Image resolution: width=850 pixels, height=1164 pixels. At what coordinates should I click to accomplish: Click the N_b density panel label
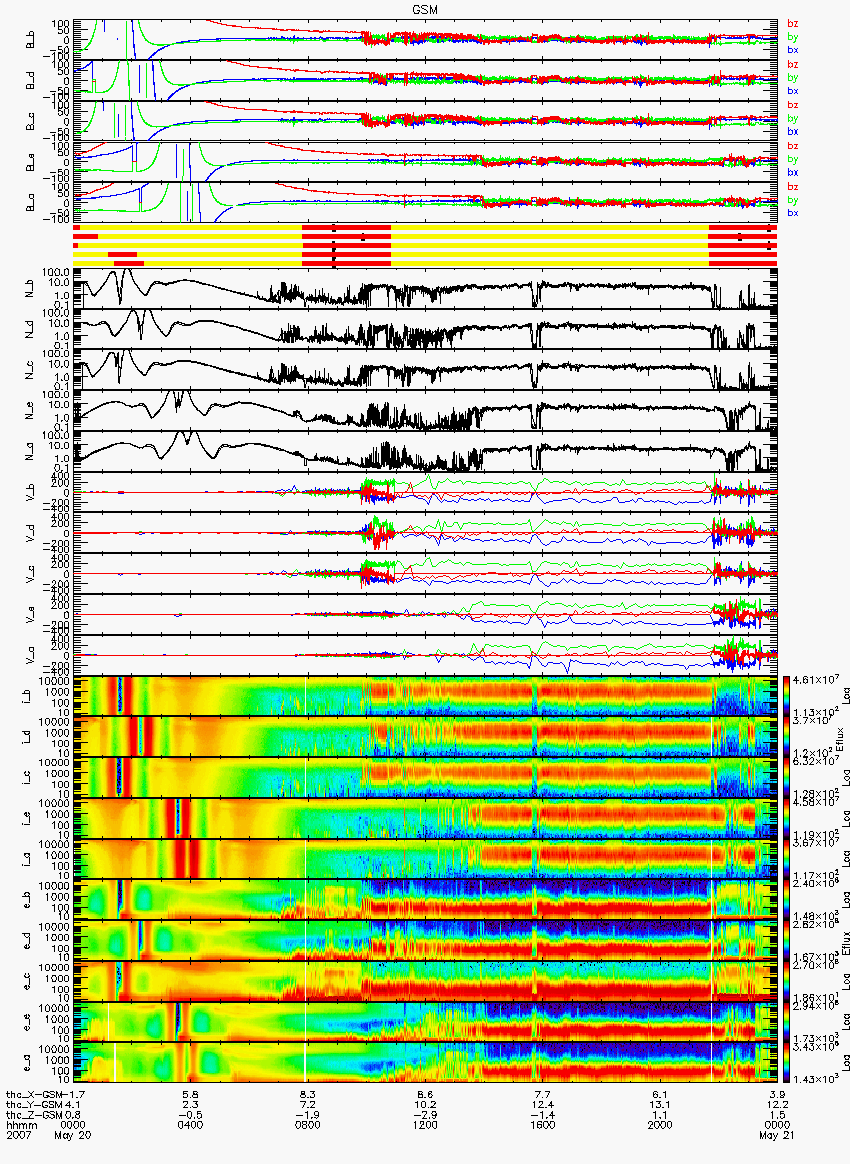click(x=30, y=288)
